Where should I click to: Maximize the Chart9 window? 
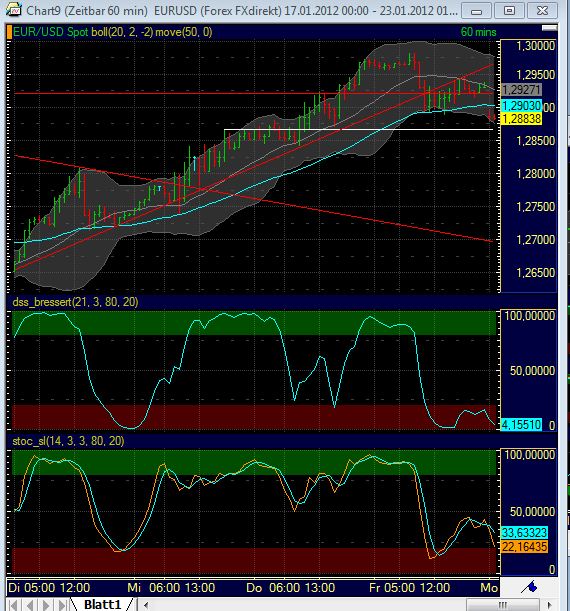509,11
